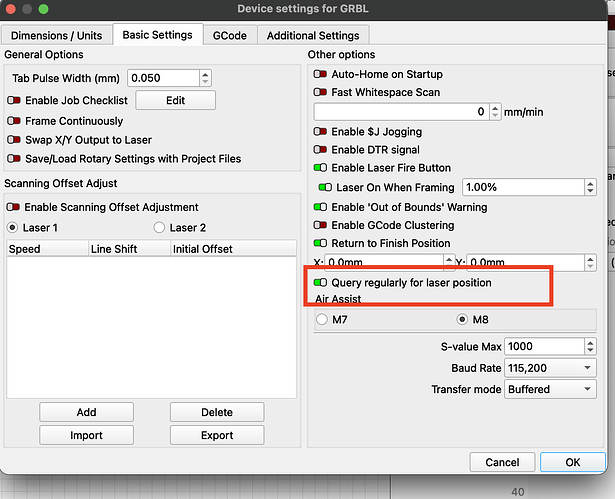This screenshot has width=615, height=499.
Task: Click the Import button
Action: (x=86, y=435)
